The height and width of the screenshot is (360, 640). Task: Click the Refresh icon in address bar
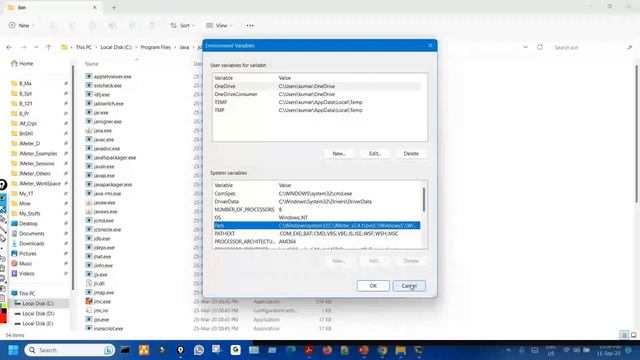540,47
